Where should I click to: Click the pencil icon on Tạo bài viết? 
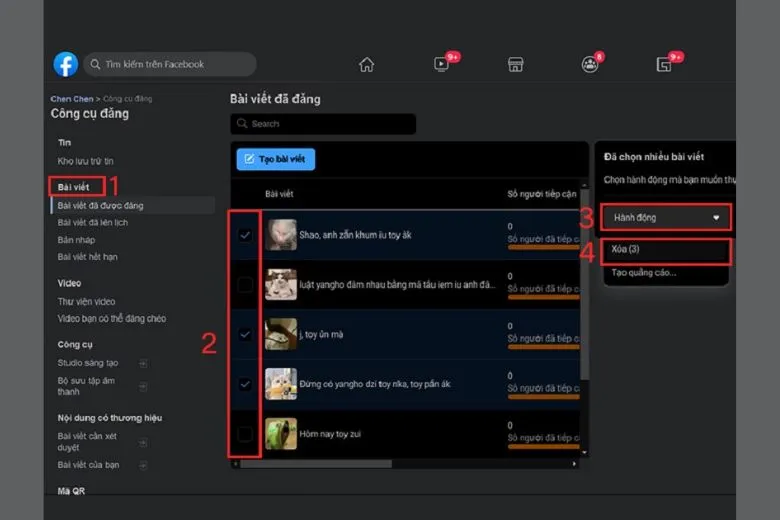tap(249, 159)
